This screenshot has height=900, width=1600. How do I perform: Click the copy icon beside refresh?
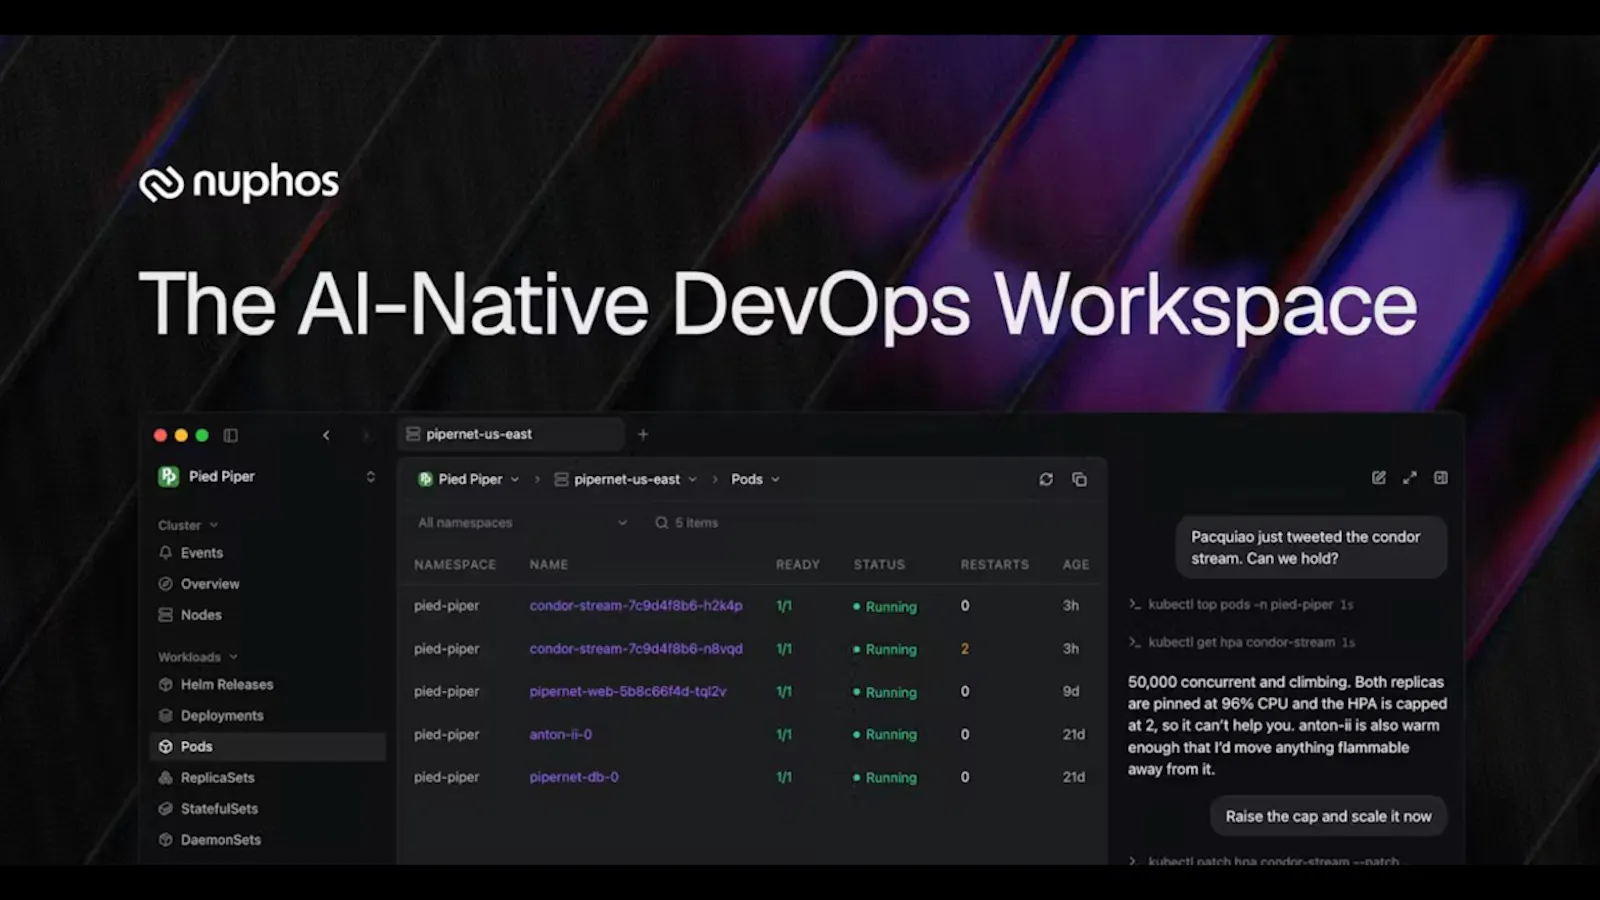tap(1079, 479)
